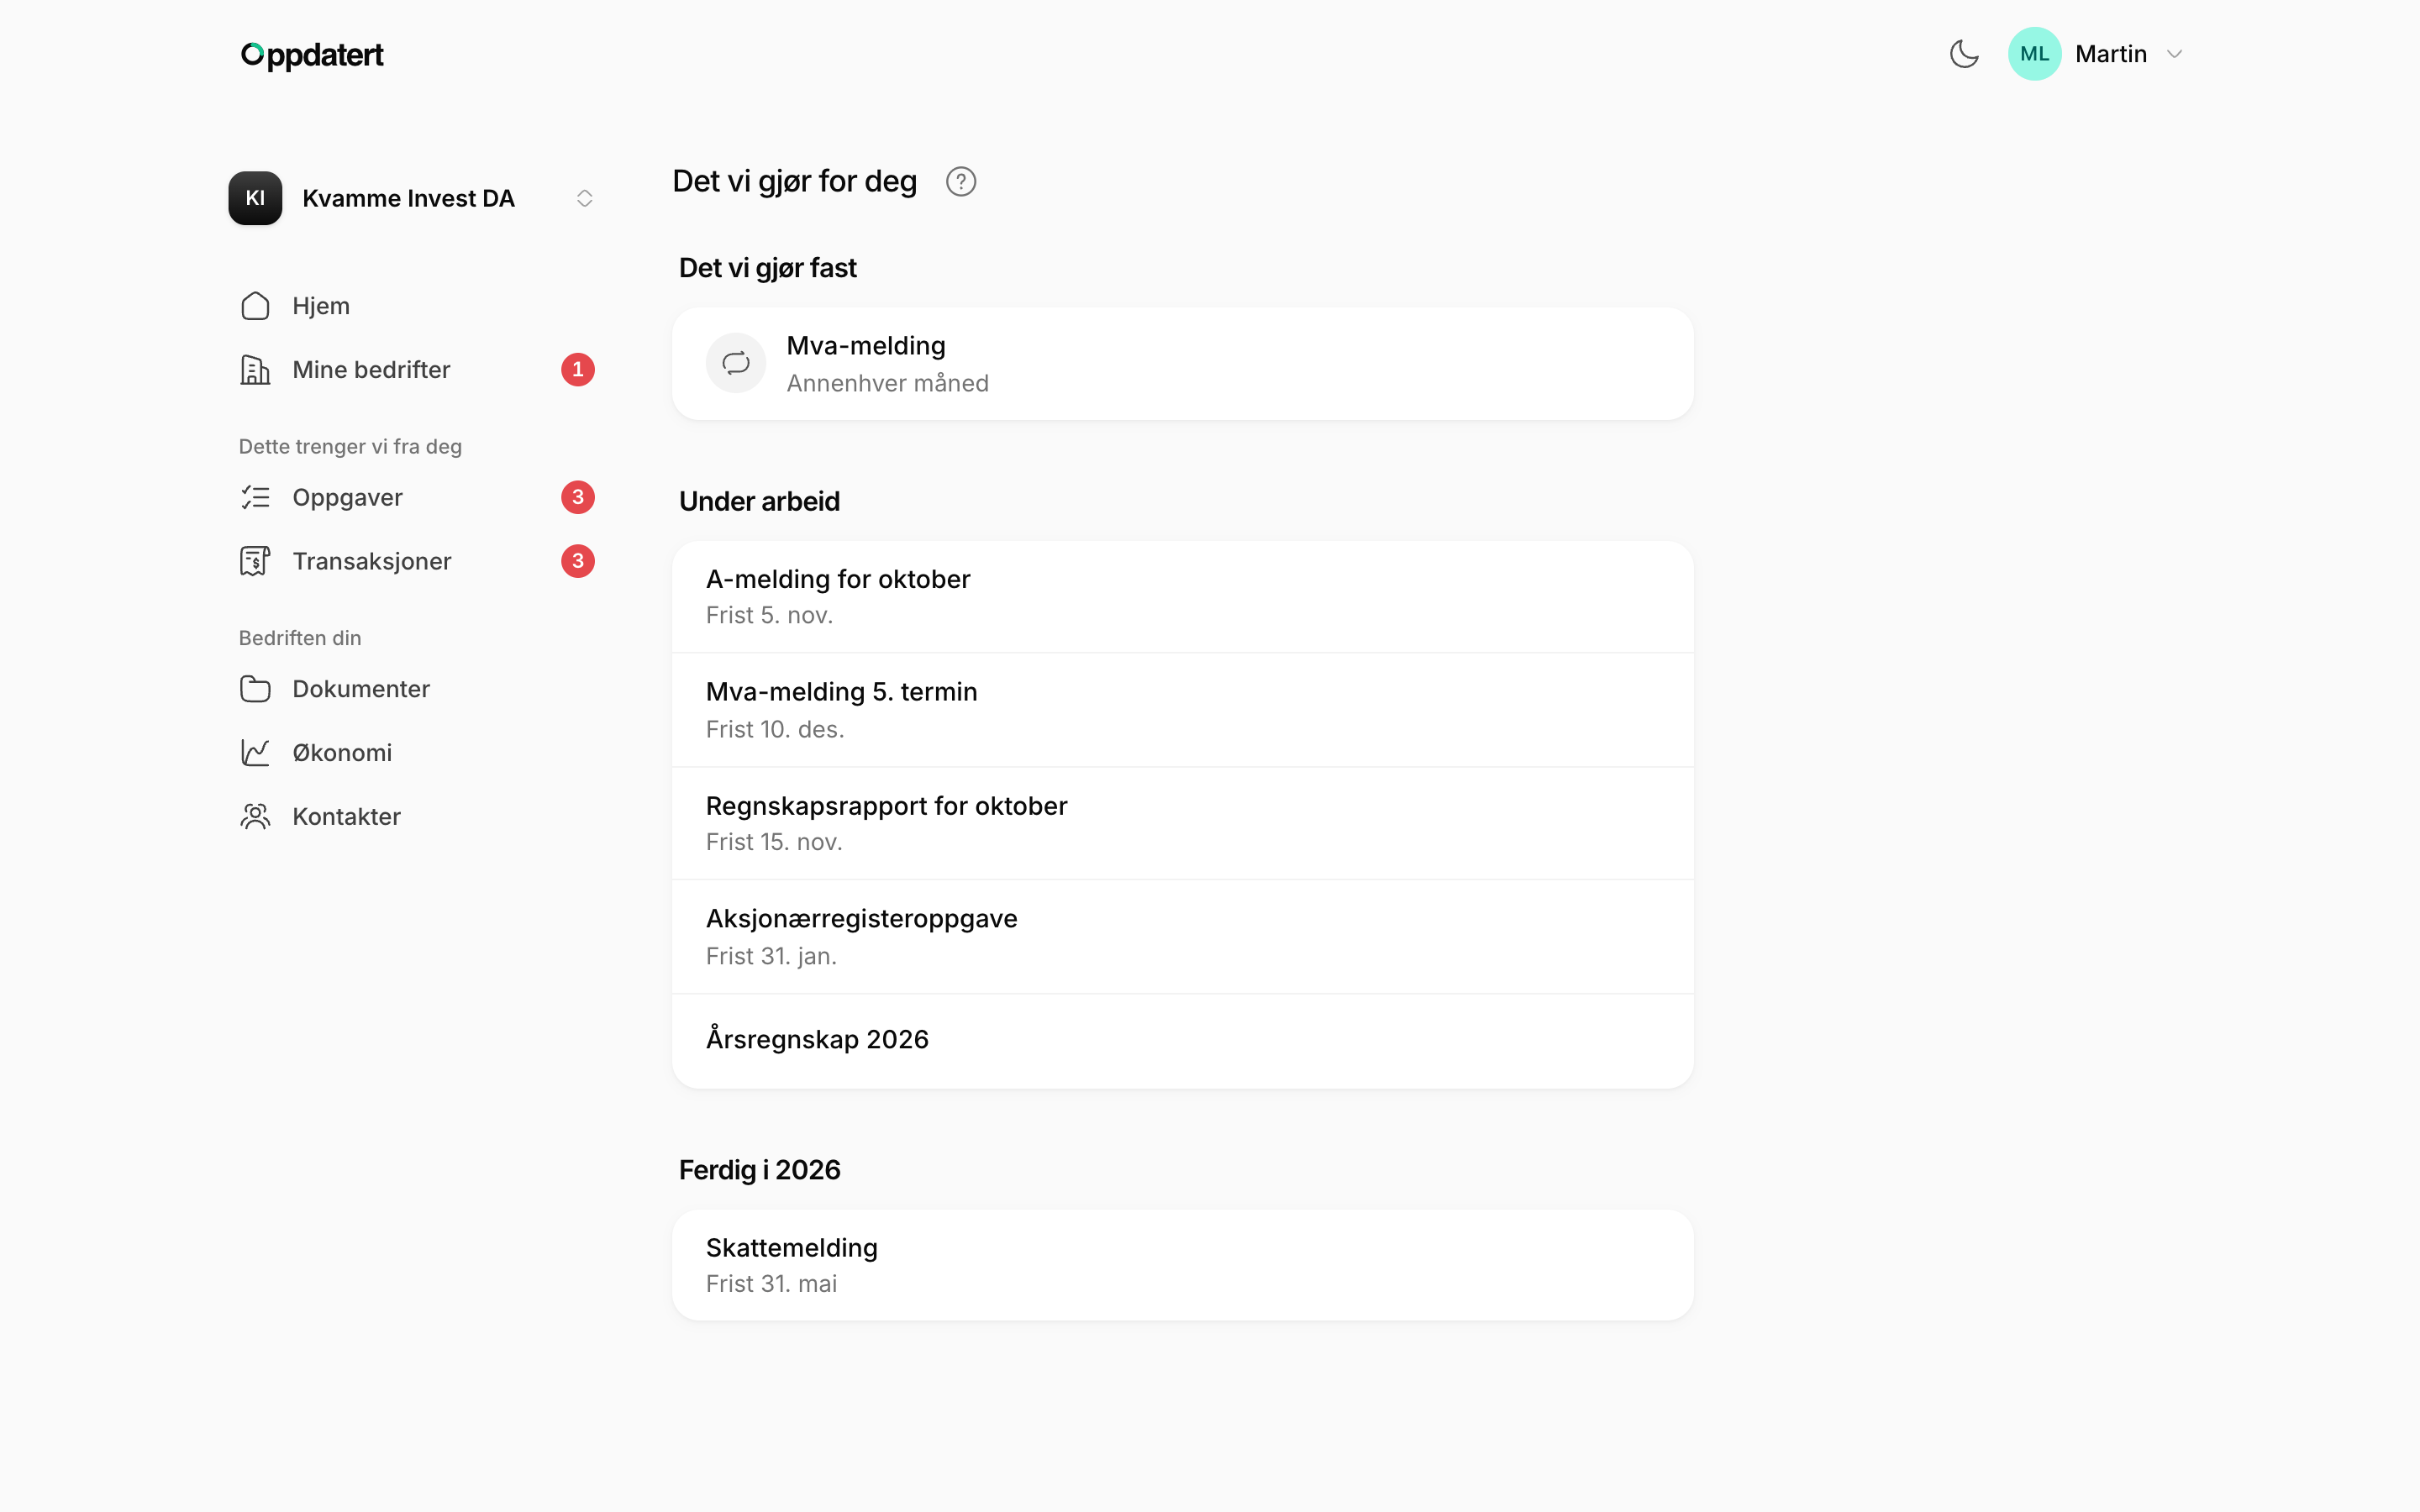
Task: Open Dokumenter in the sidebar
Action: coord(417,689)
